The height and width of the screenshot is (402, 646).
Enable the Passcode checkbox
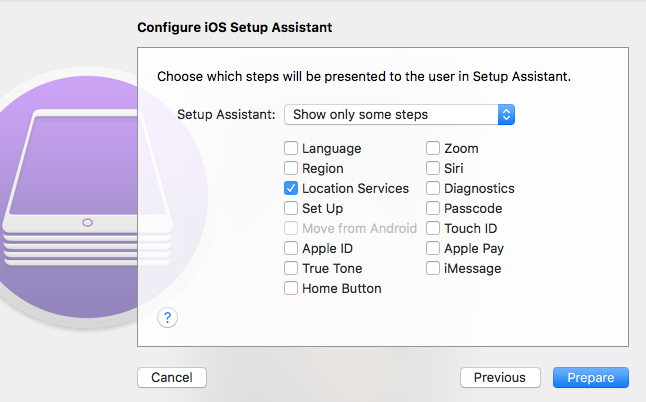[x=433, y=208]
